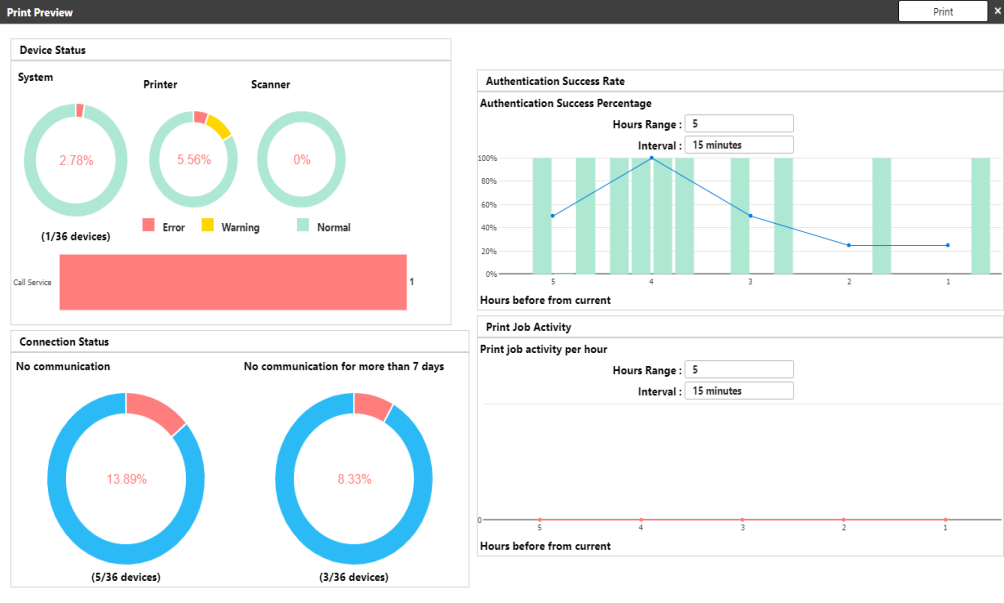Click the yellow Warning legend swatch
Screen dimensions: 1004x603
[x=209, y=226]
